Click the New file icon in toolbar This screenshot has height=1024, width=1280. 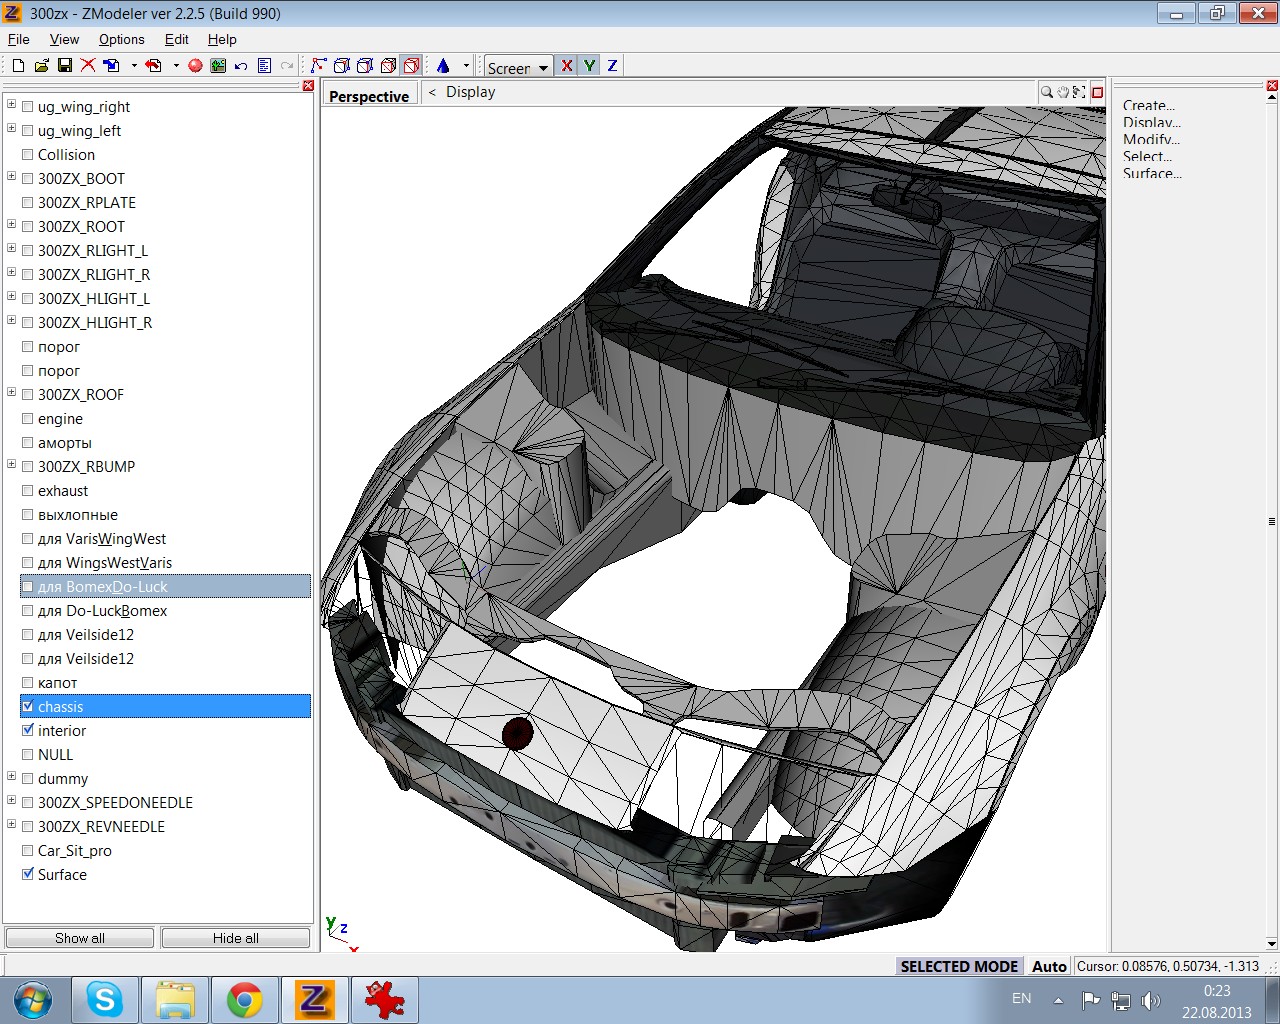tap(18, 66)
